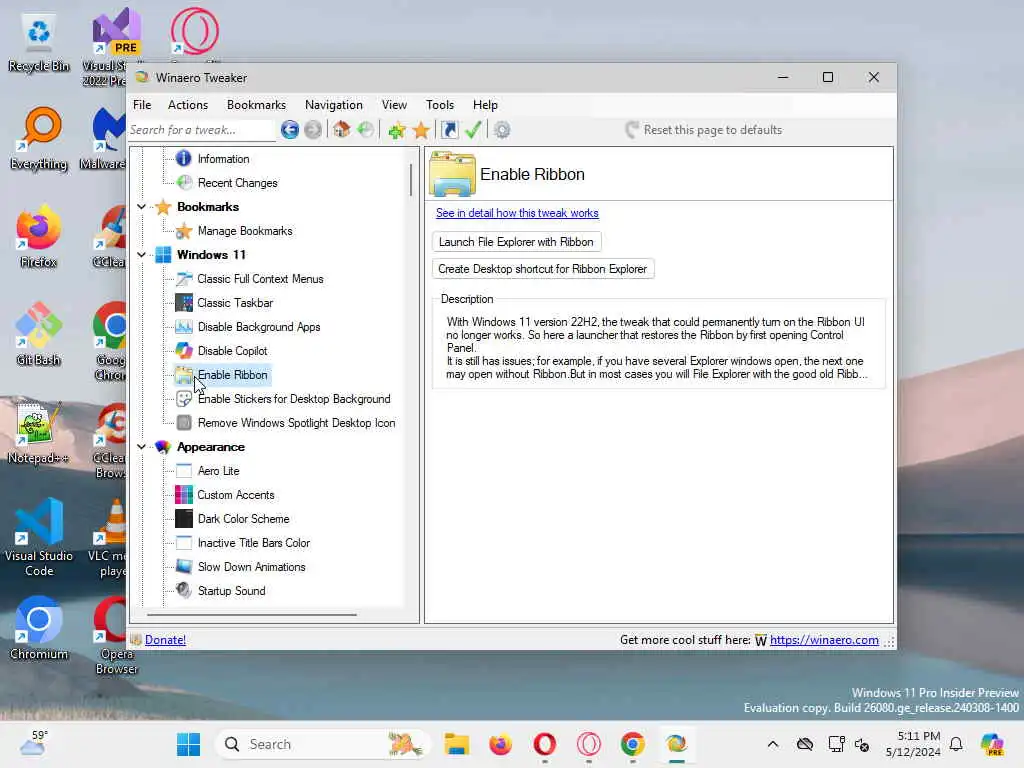Viewport: 1024px width, 768px height.
Task: Click Reset this page to defaults
Action: [704, 130]
